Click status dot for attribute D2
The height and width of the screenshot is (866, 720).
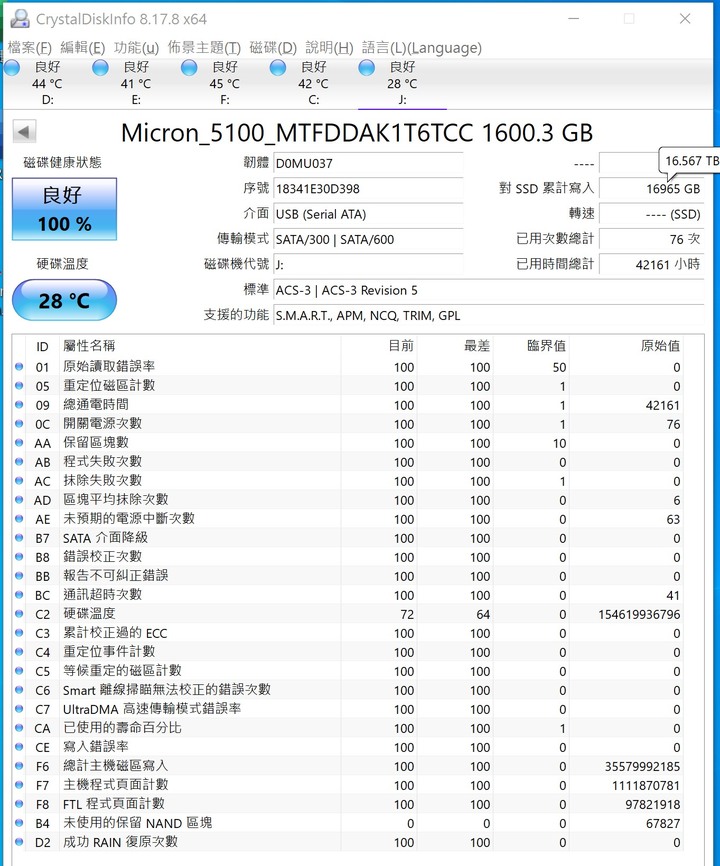pyautogui.click(x=19, y=842)
